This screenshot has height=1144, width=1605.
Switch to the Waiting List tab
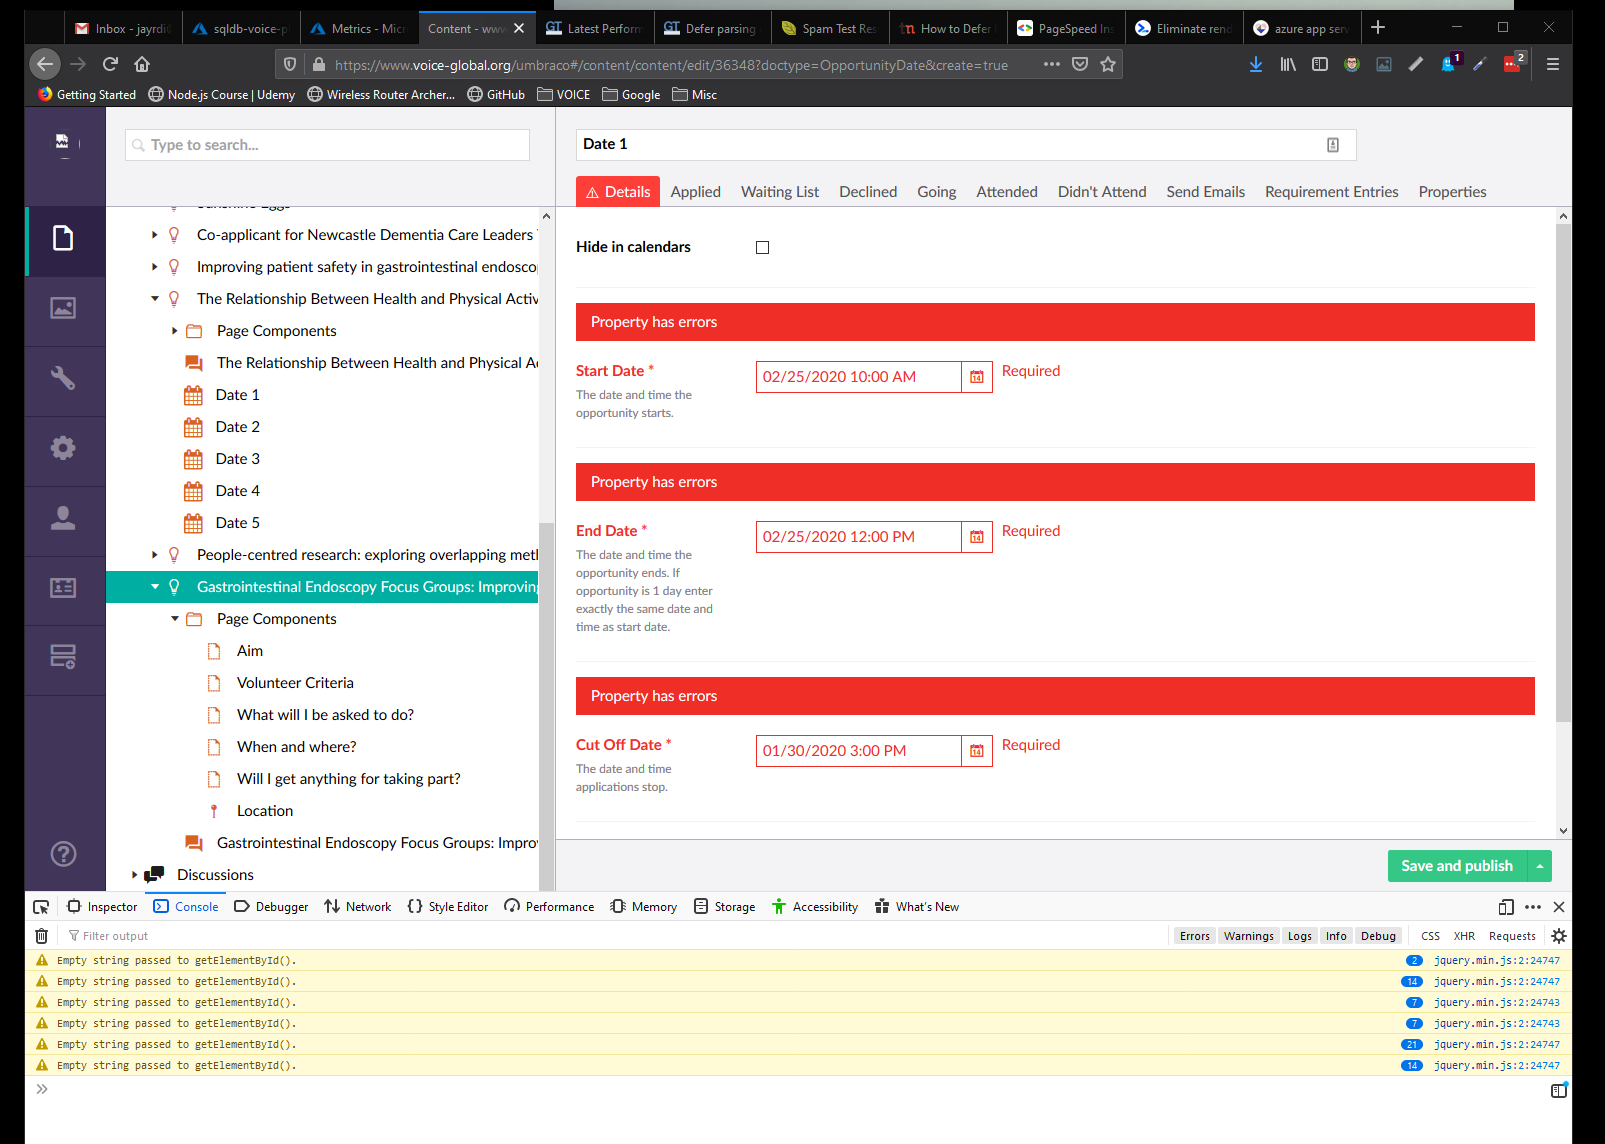pos(779,192)
